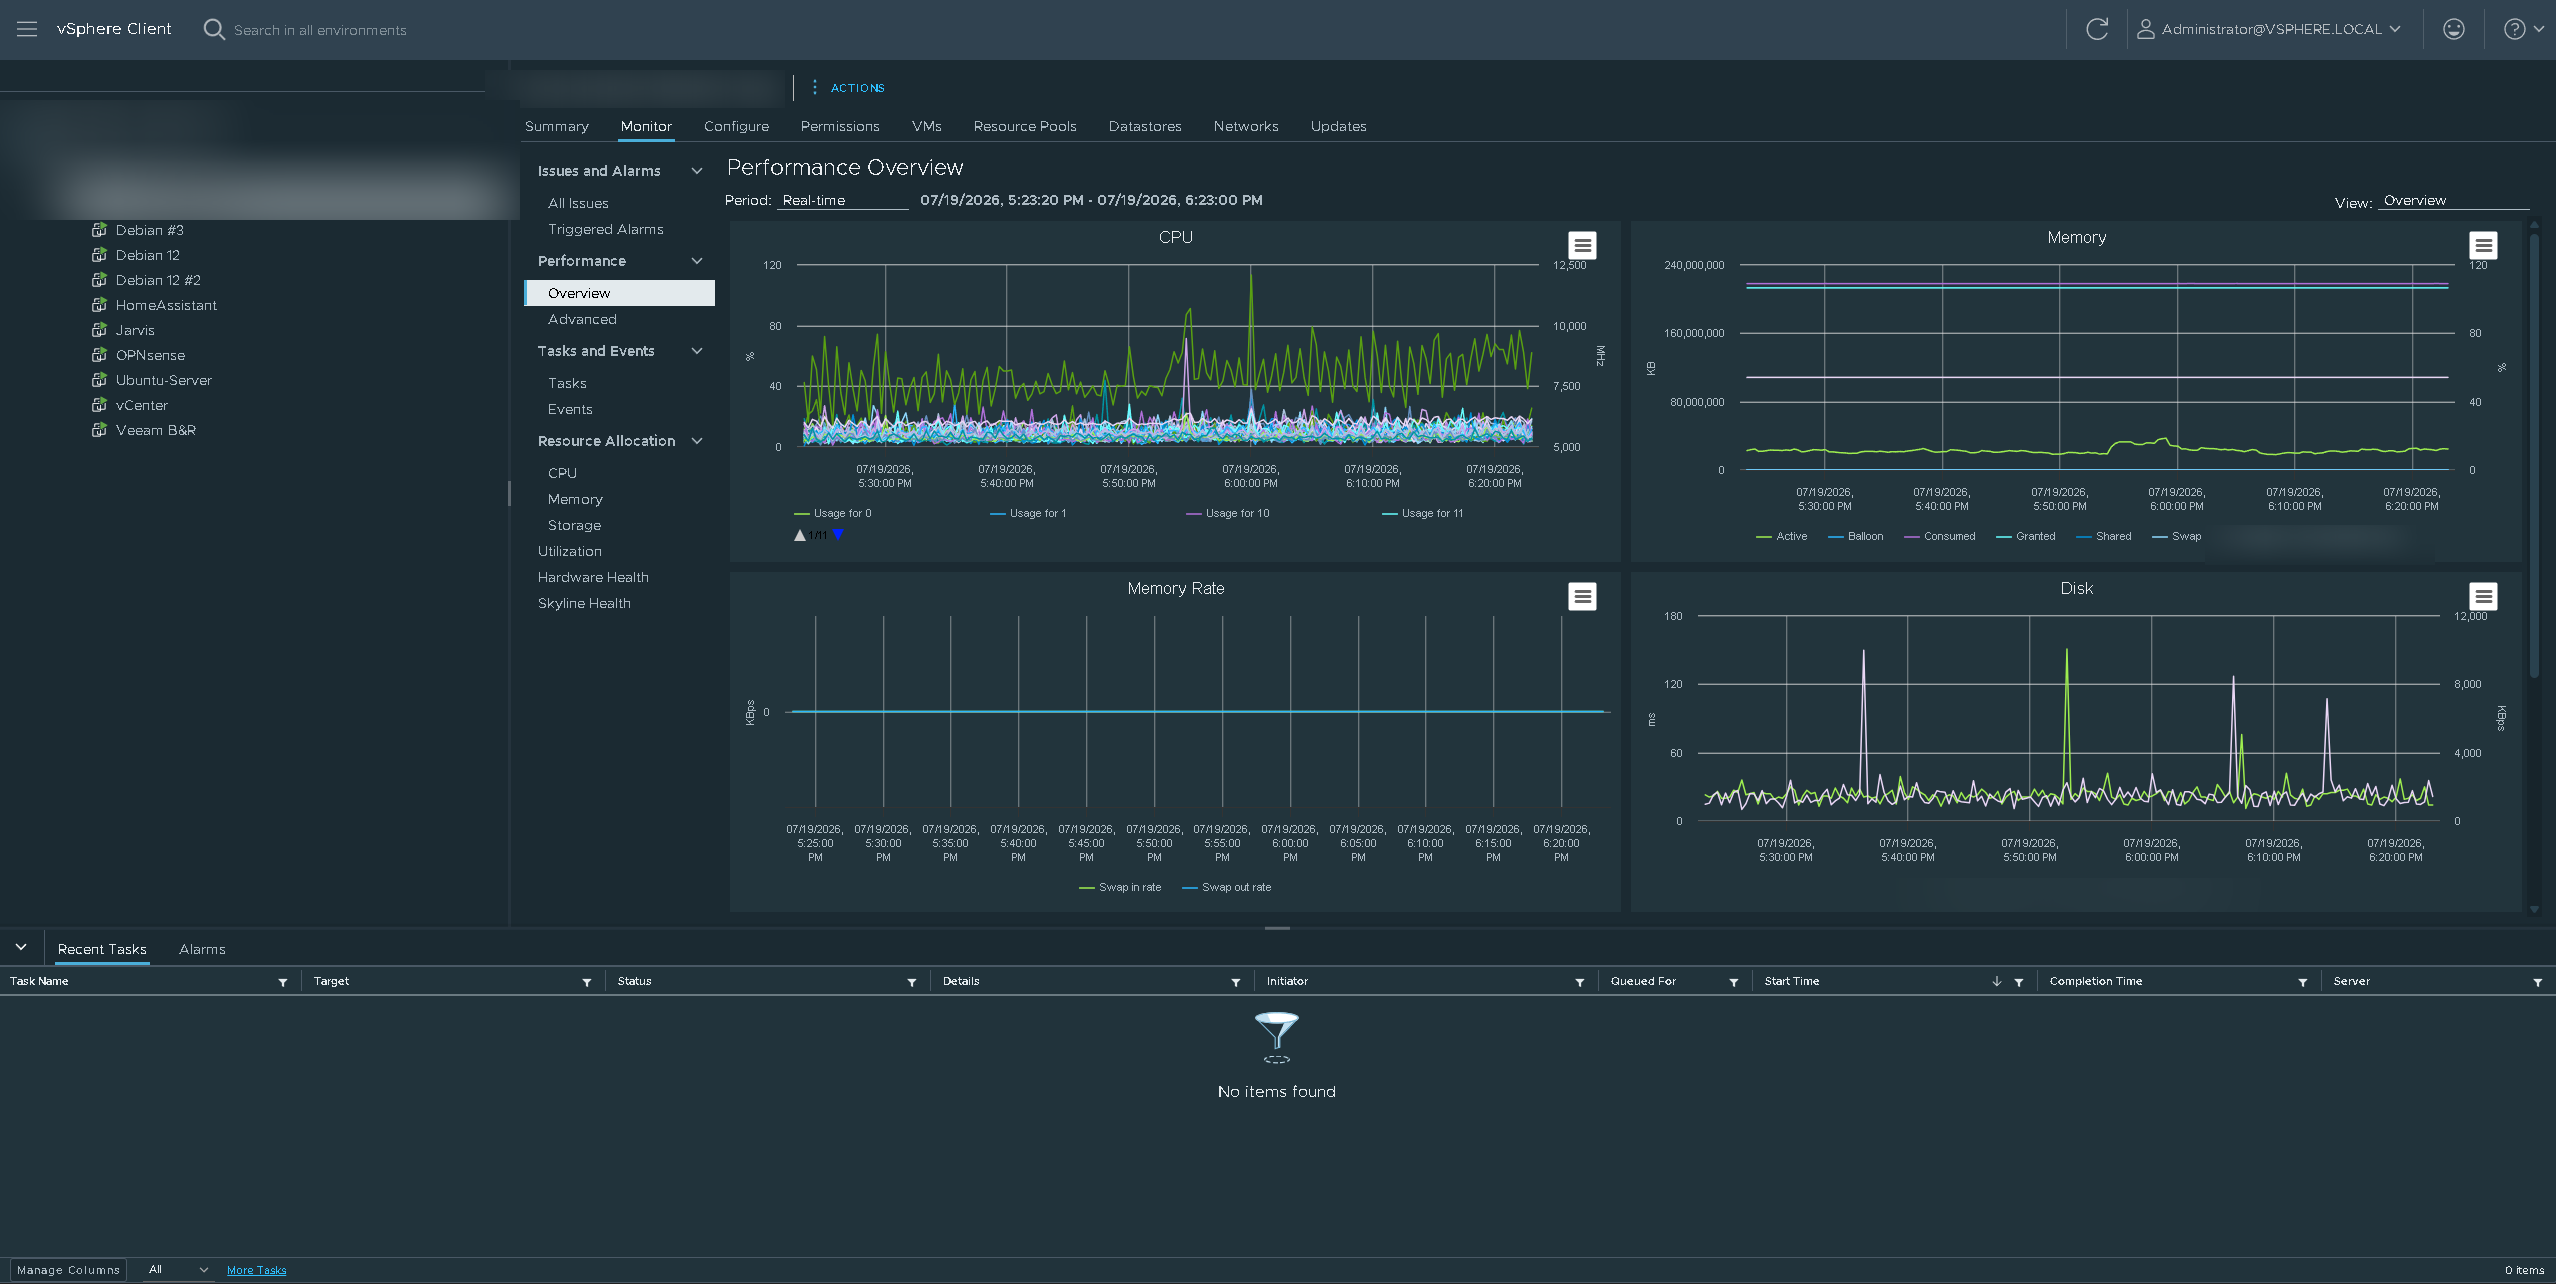Switch to the Summary tab
This screenshot has height=1284, width=2556.
[x=557, y=126]
